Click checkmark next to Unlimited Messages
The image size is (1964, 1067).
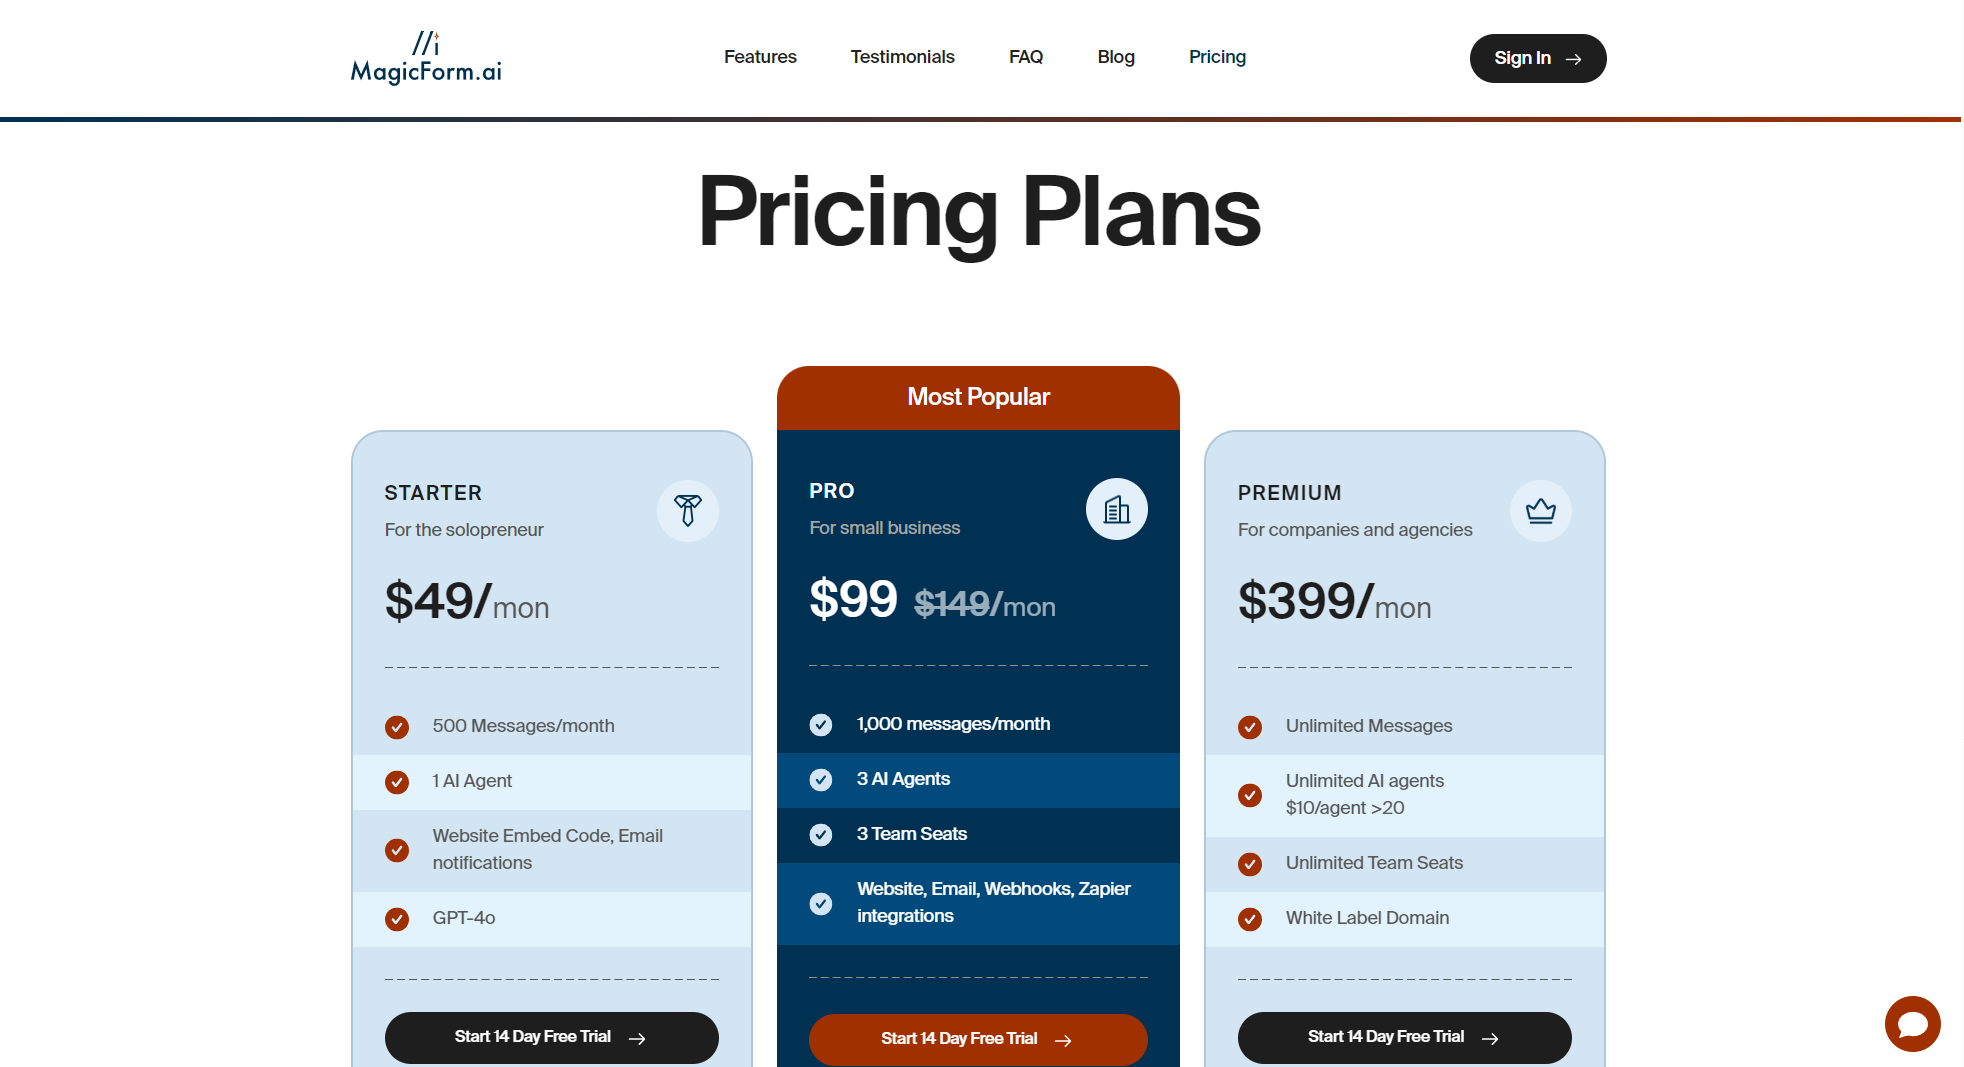[1250, 727]
